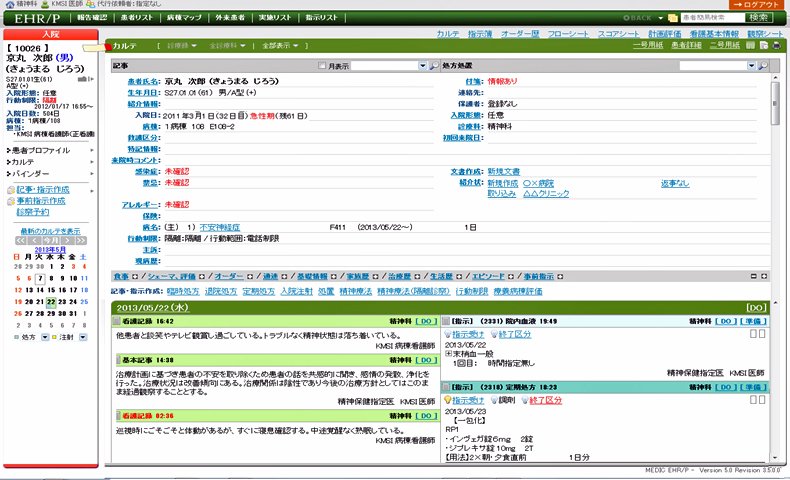
Task: Open 病棟マップ in the top menu
Action: pos(184,18)
